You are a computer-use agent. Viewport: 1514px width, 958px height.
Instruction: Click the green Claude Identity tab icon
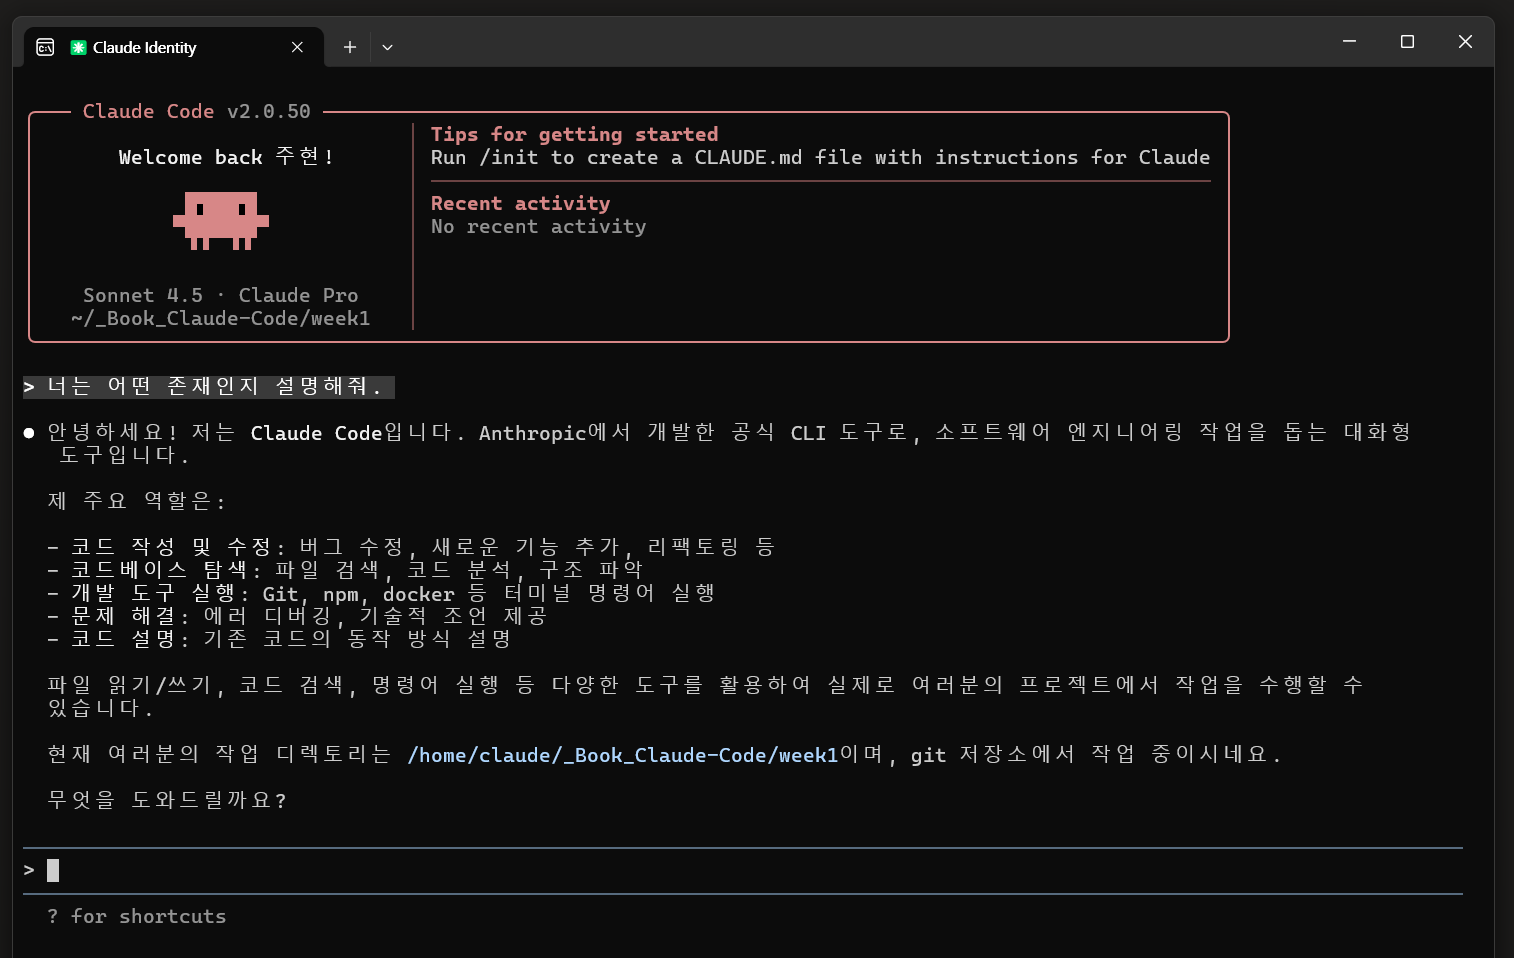78,47
